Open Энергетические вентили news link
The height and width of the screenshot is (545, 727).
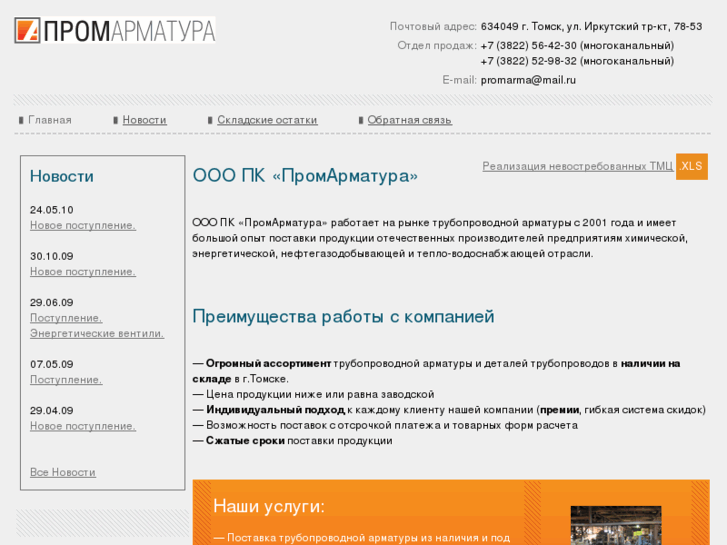coord(97,333)
